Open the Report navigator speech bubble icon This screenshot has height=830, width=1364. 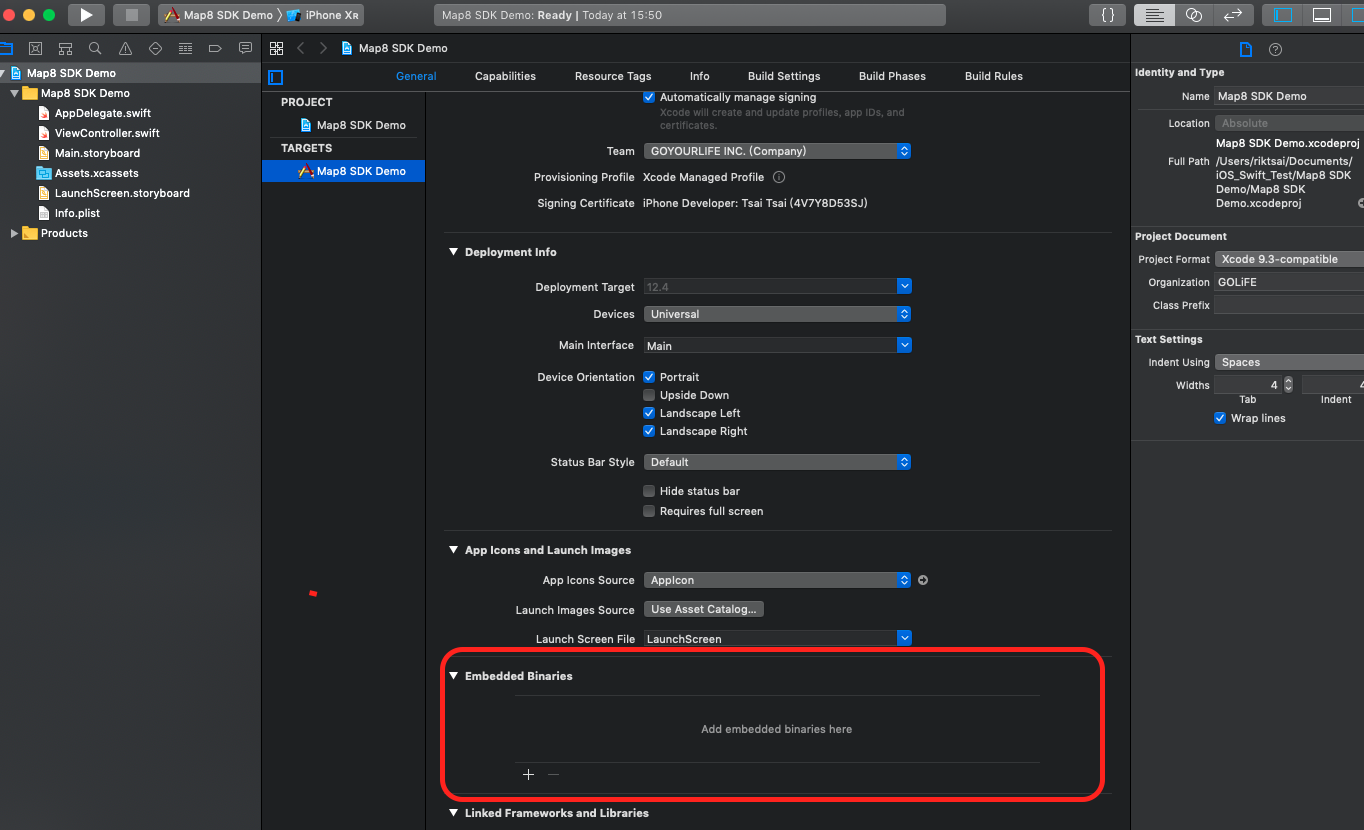pos(245,48)
